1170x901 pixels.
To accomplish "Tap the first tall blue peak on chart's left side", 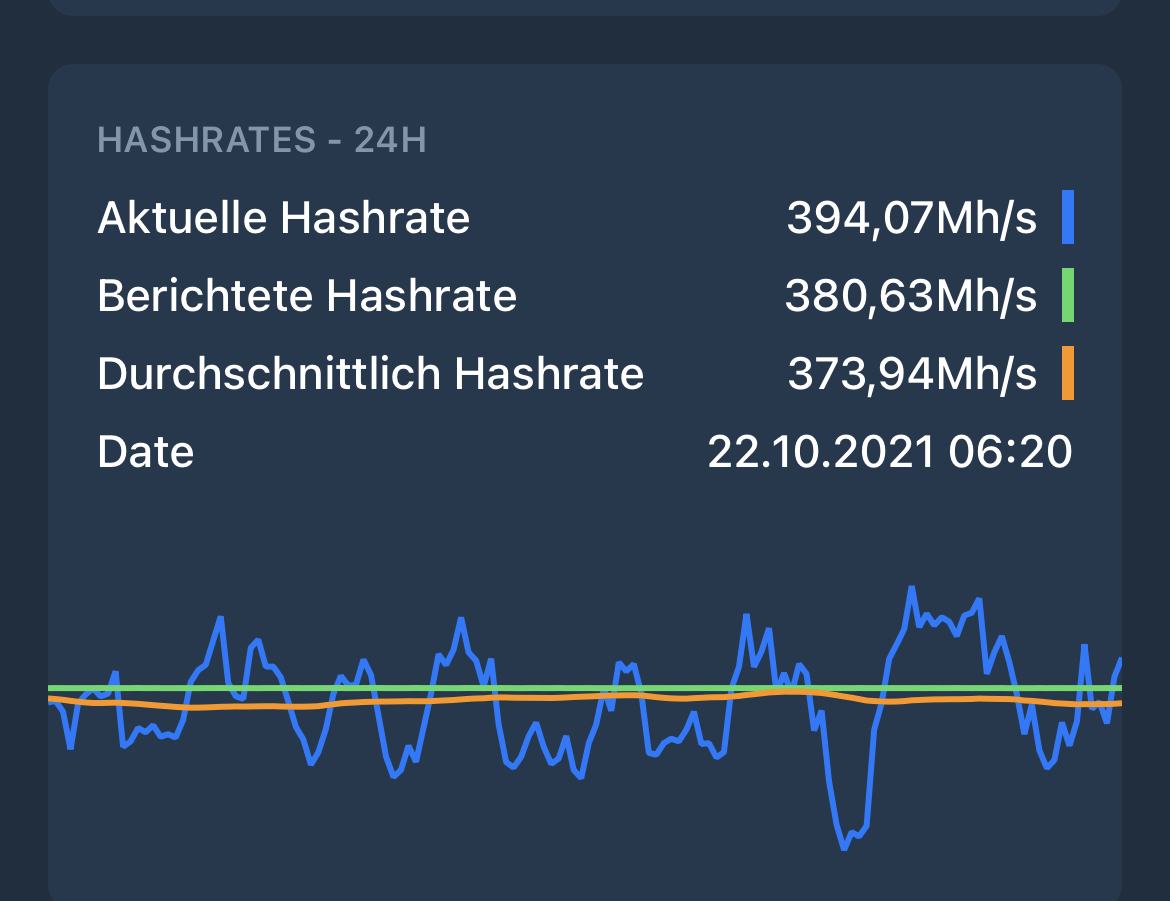I will click(220, 620).
